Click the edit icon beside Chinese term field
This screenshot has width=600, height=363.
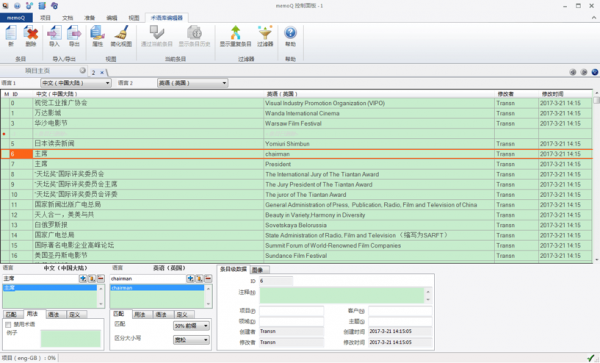coord(92,278)
